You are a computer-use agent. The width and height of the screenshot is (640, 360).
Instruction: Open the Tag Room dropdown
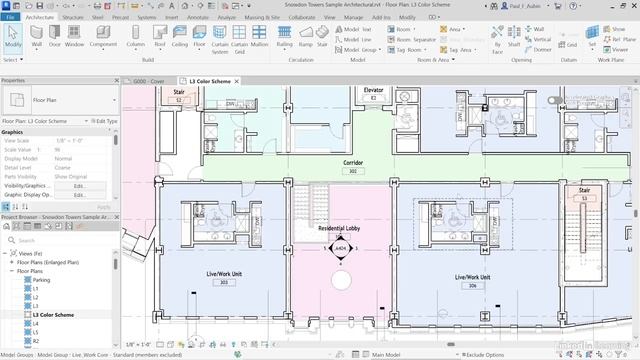tap(425, 50)
